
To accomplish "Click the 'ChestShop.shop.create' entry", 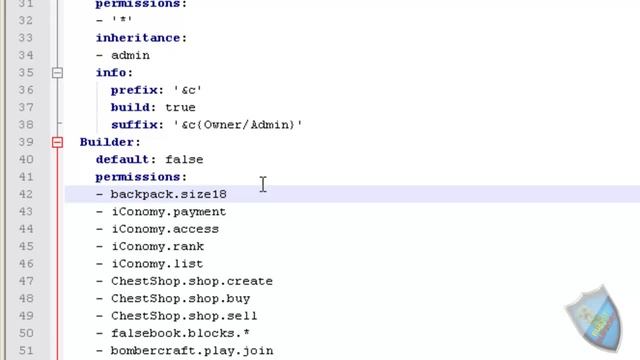I will (x=192, y=281).
